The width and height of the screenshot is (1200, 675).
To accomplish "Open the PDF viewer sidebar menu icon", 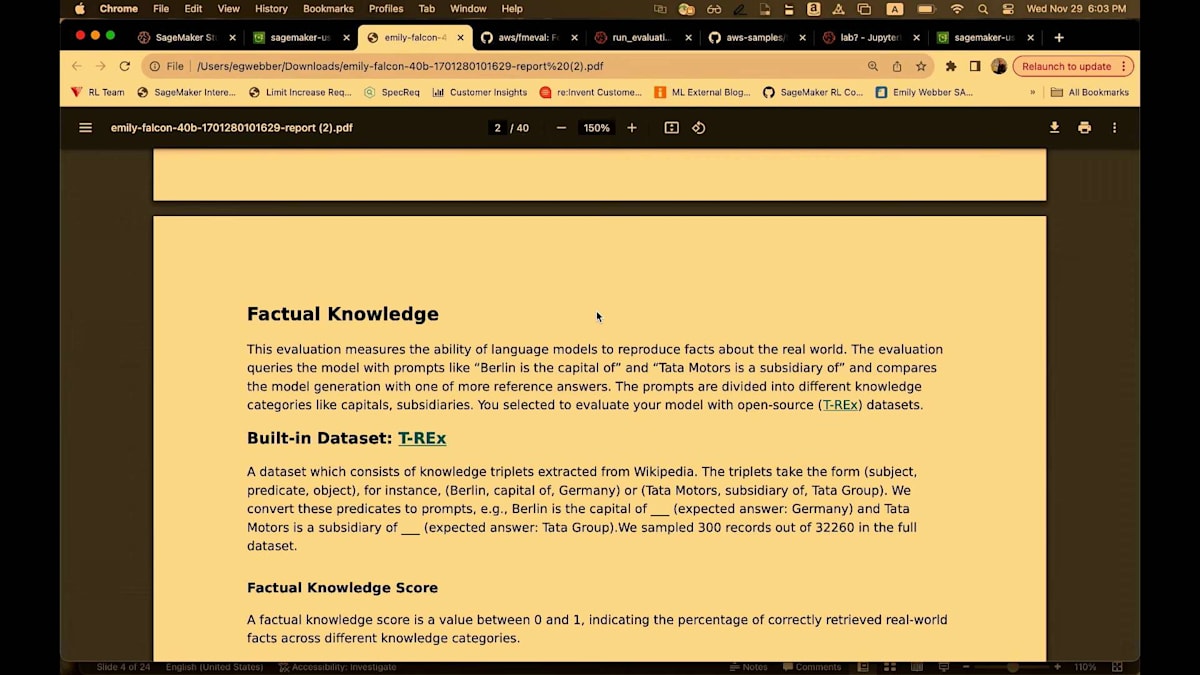I will [x=85, y=128].
